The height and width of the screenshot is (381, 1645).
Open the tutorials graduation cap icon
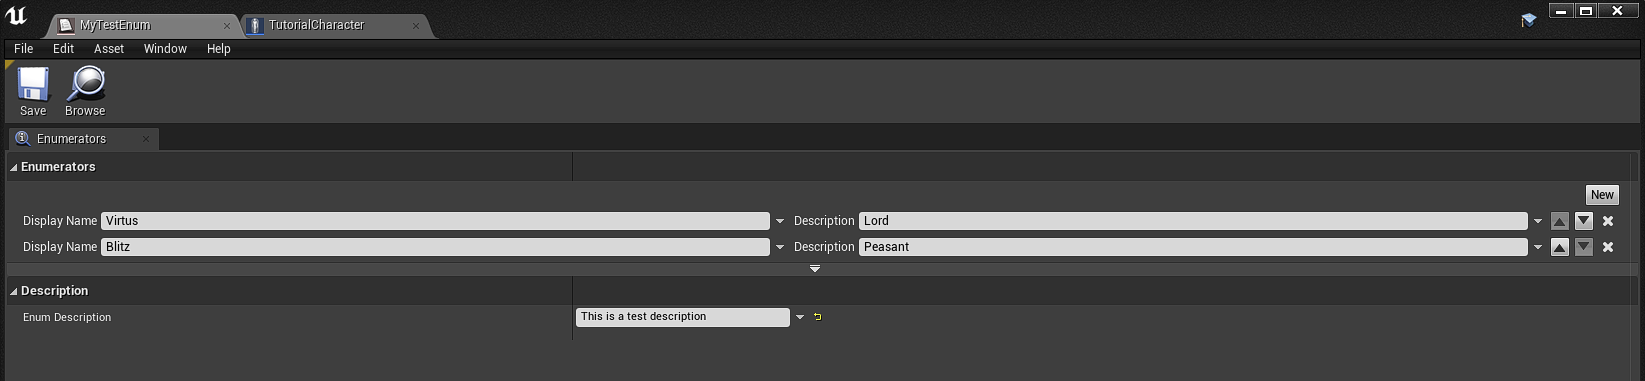pos(1528,19)
